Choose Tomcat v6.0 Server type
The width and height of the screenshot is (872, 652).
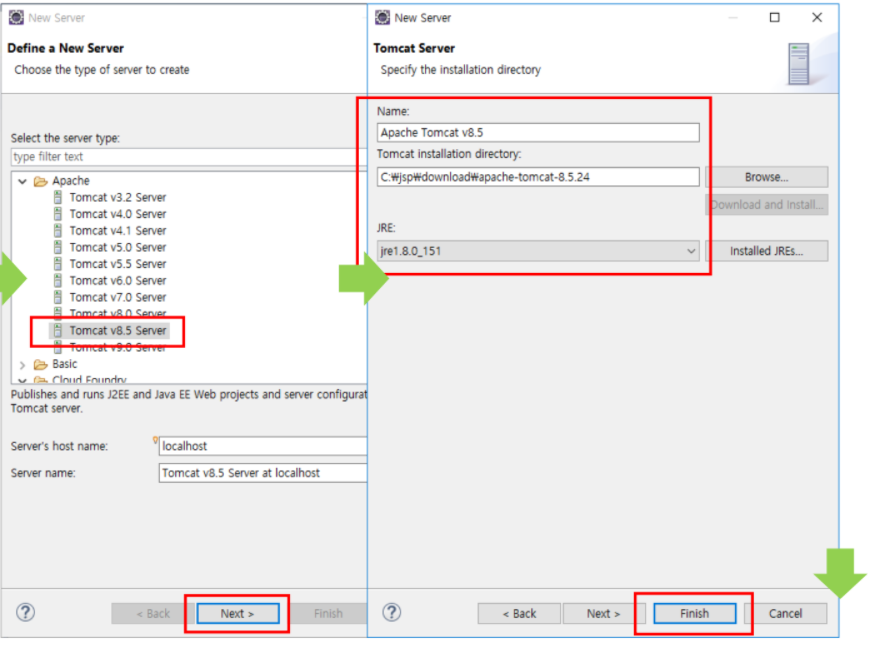(117, 281)
